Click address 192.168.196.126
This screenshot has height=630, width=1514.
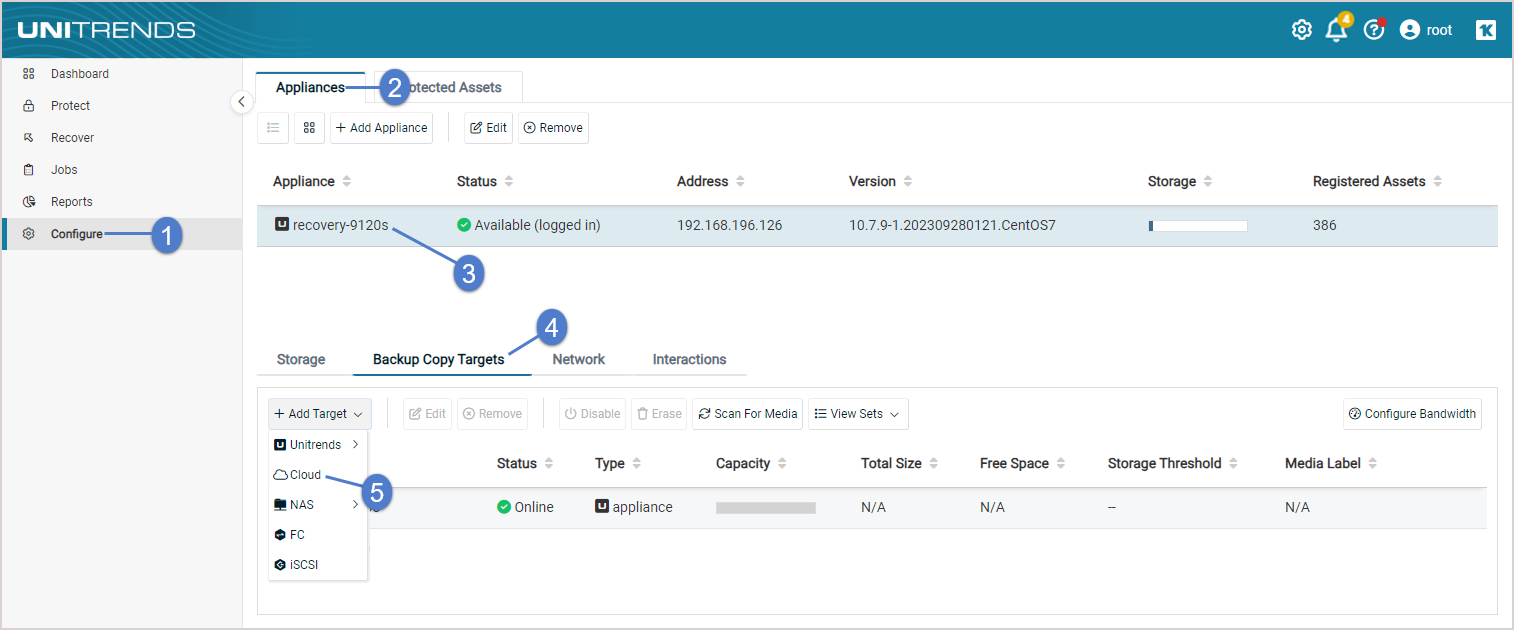point(730,225)
